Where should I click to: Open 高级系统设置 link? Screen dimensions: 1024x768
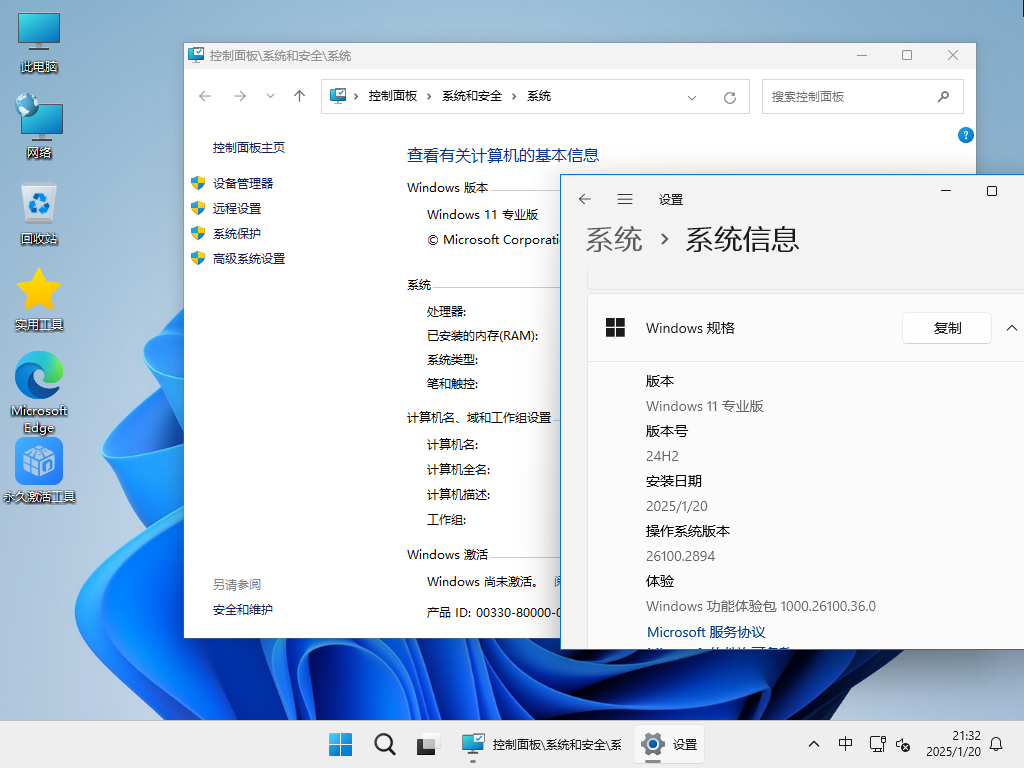[249, 259]
